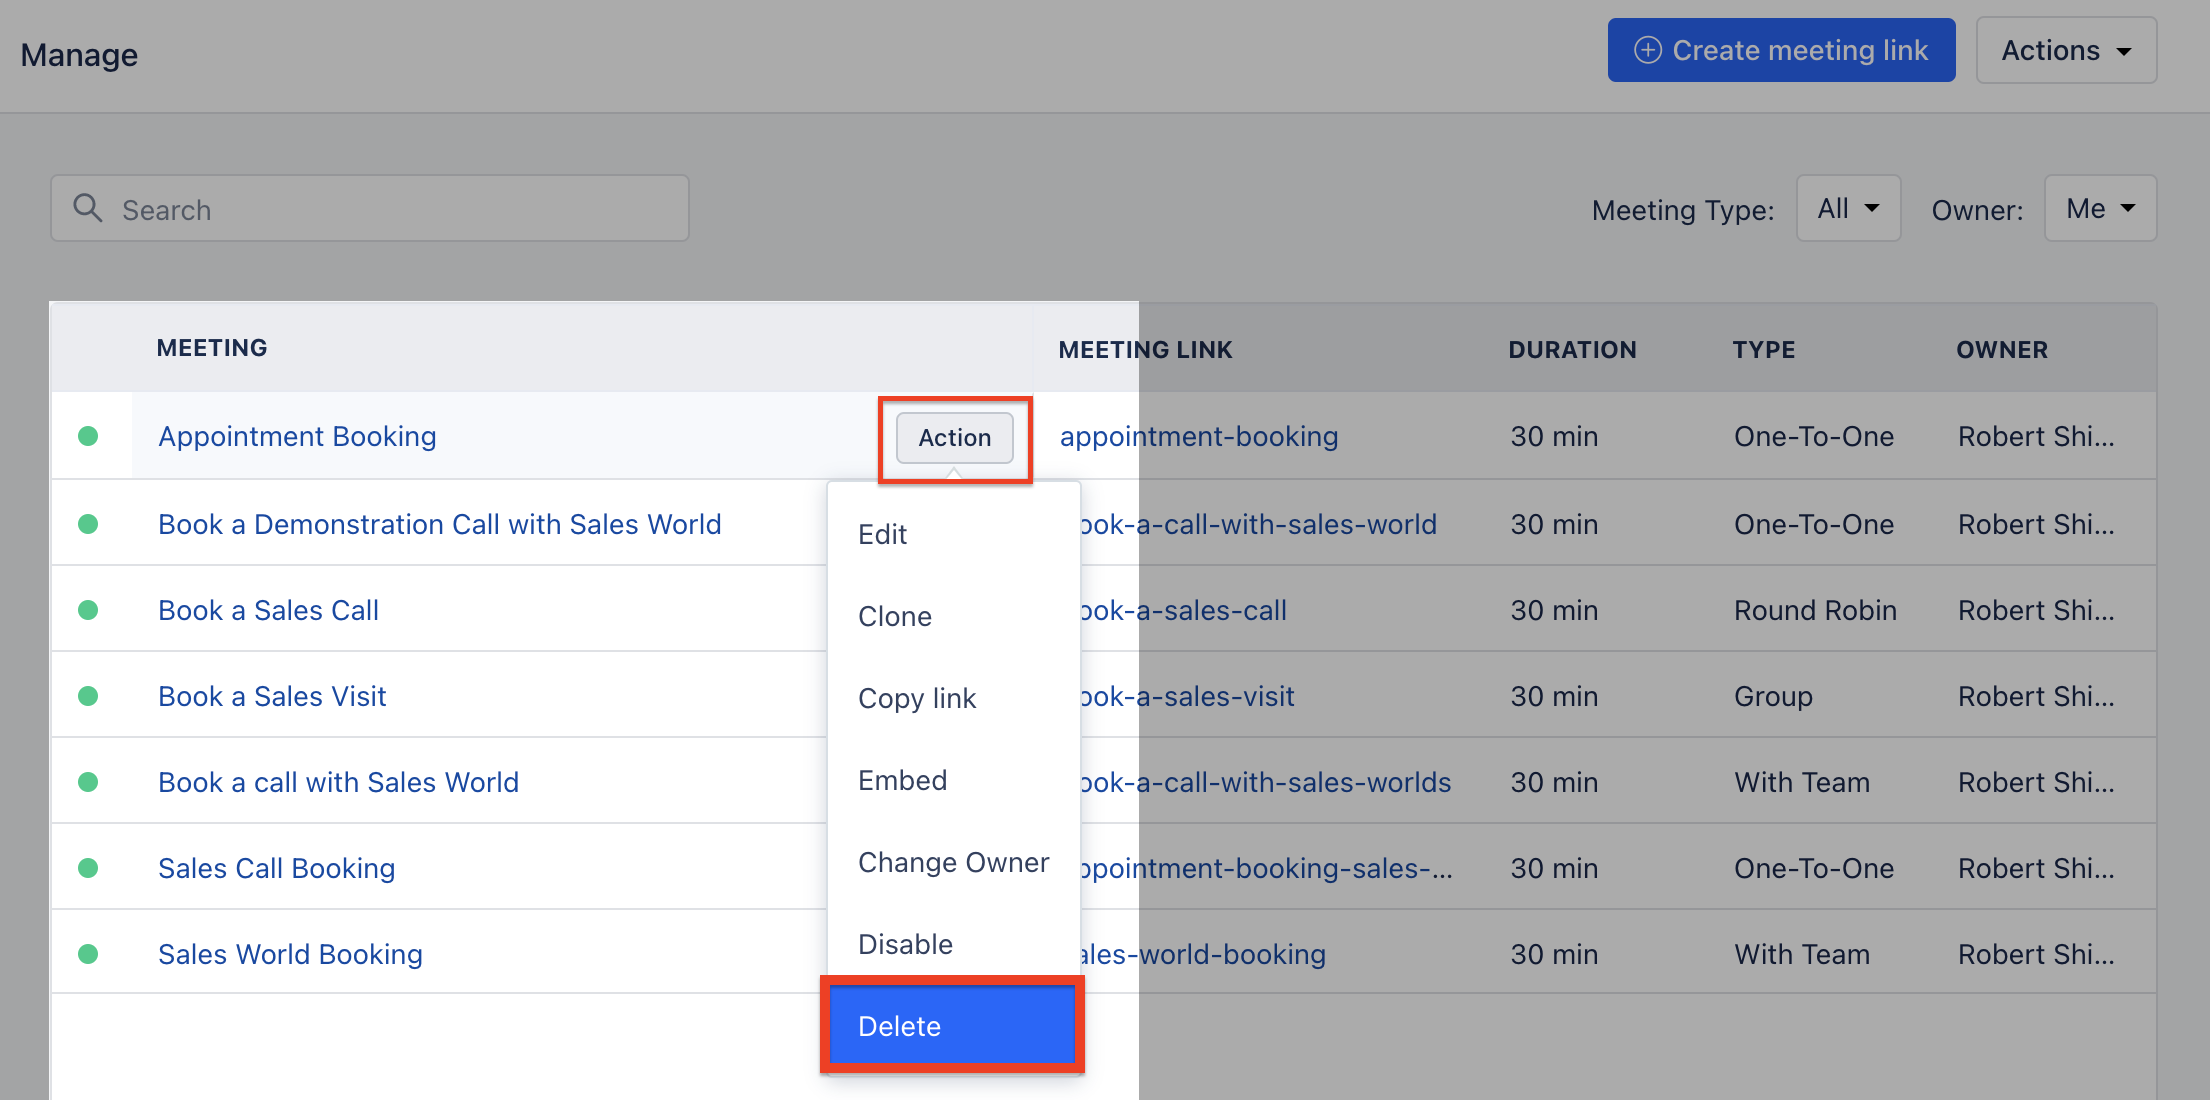Click the search magnifier icon
The height and width of the screenshot is (1100, 2210).
[x=88, y=208]
